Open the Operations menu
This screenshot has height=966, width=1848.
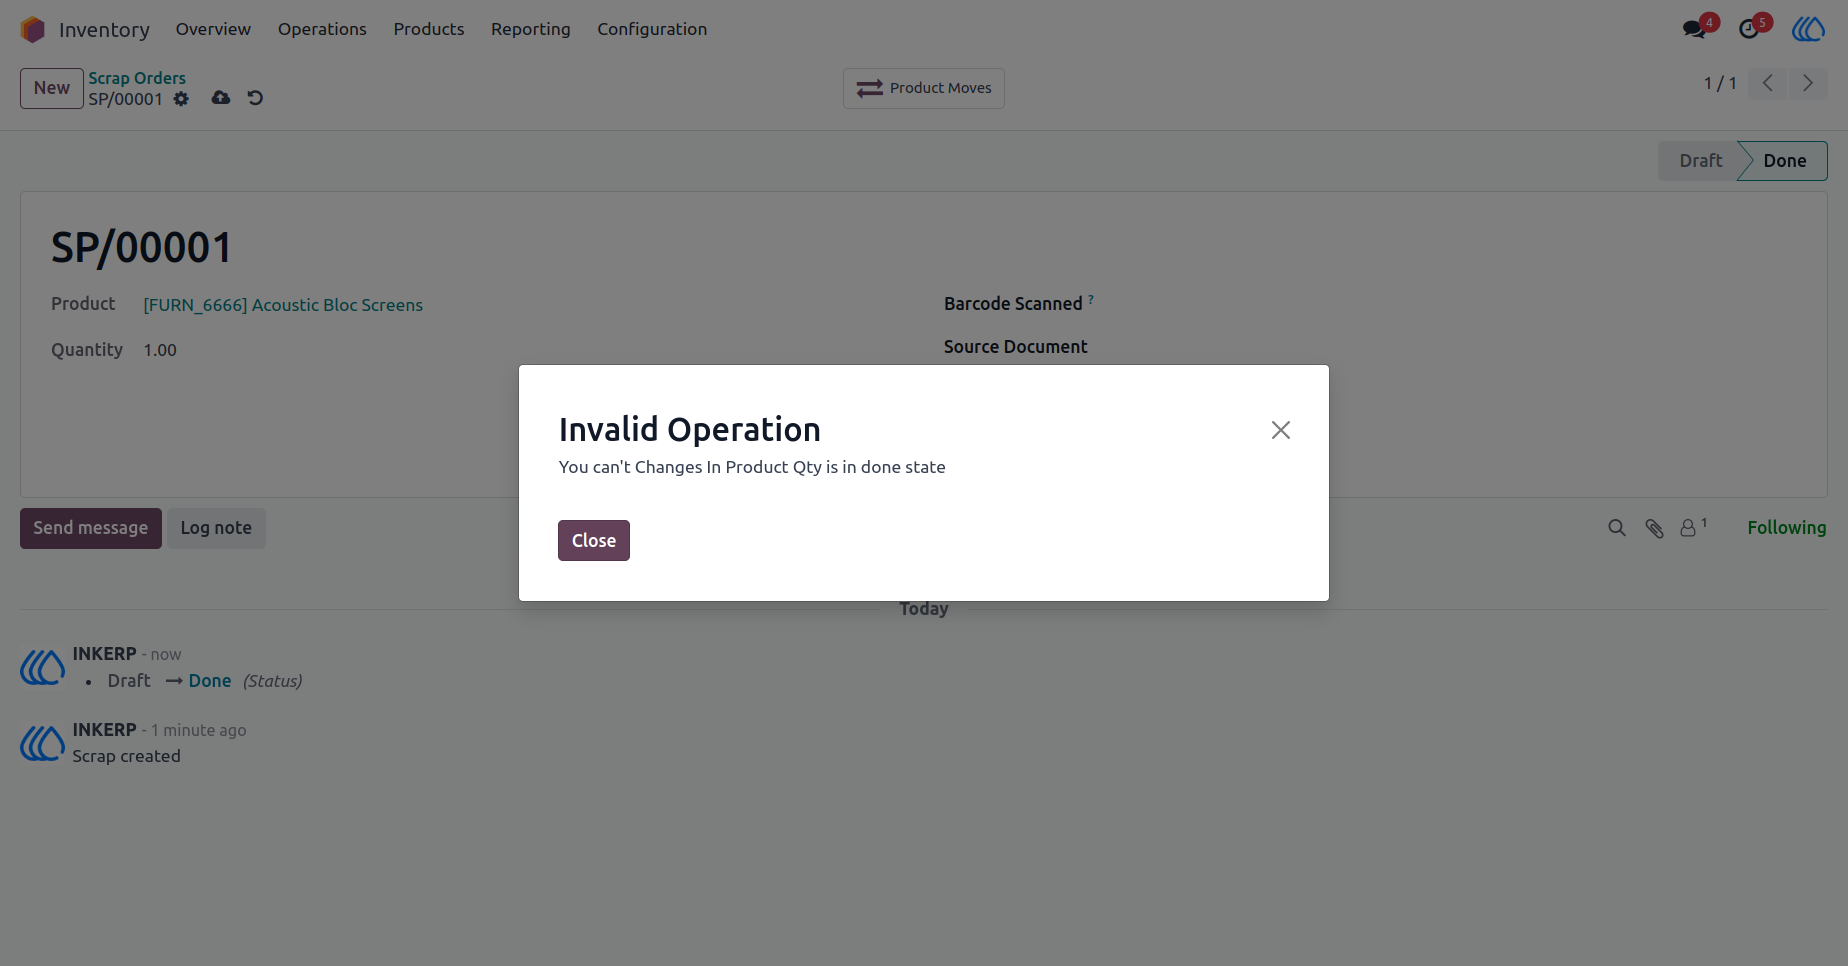(322, 29)
